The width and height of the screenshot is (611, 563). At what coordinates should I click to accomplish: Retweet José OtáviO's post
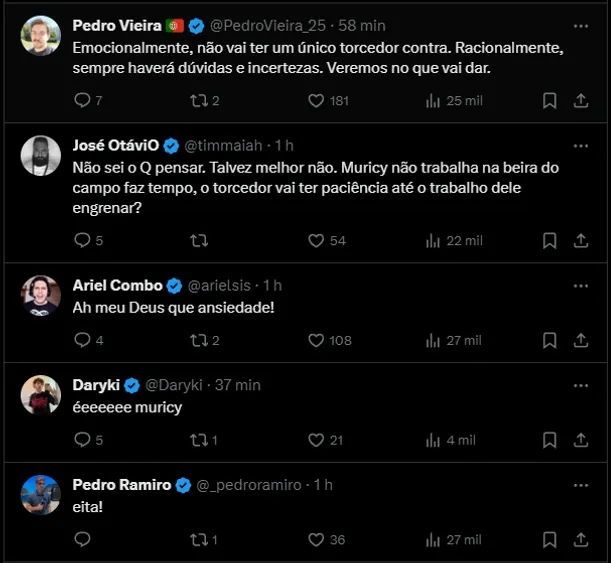tap(199, 240)
